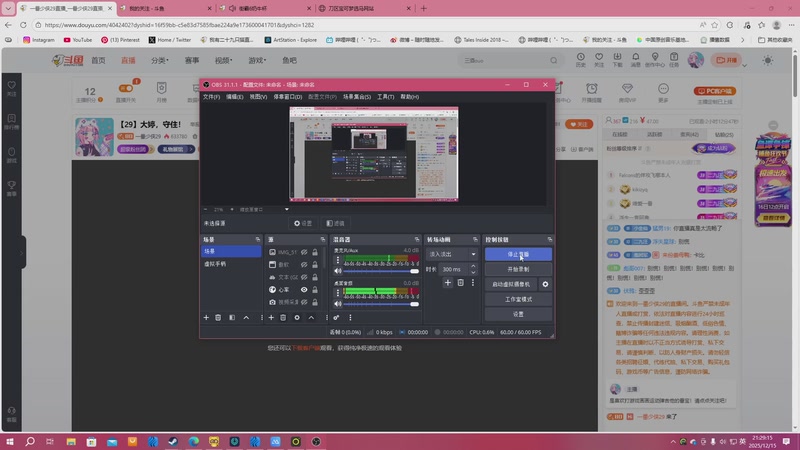Toggle lock on the 心率 source
The image size is (800, 450).
tap(315, 289)
